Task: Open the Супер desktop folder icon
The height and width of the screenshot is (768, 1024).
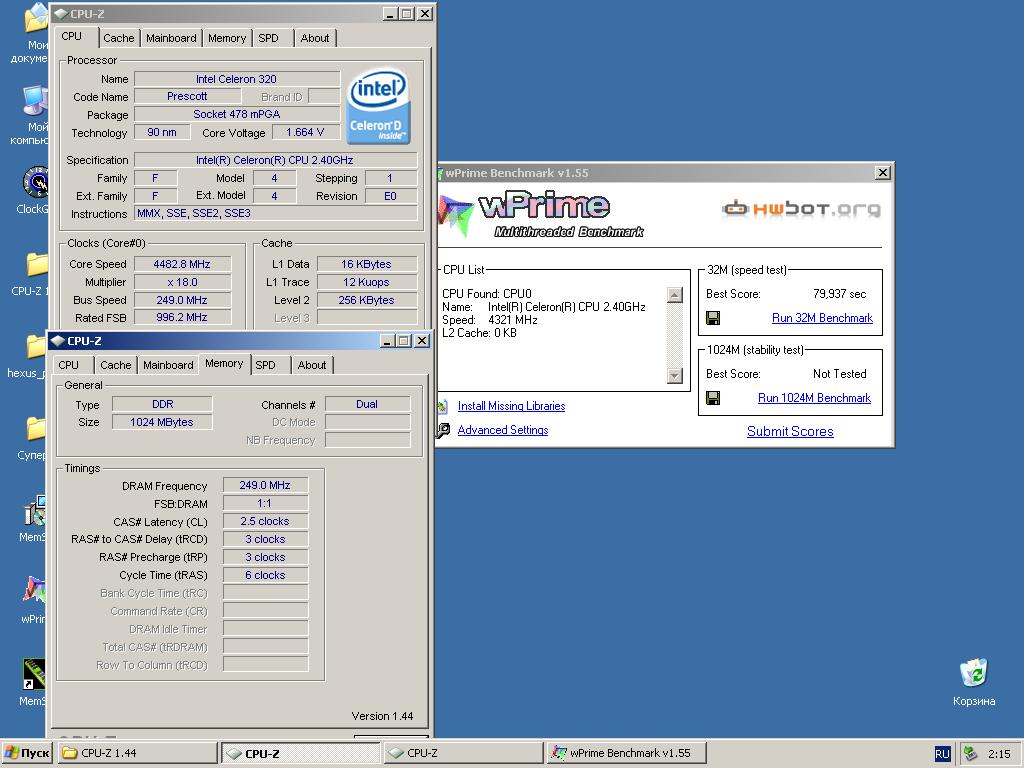Action: coord(37,429)
